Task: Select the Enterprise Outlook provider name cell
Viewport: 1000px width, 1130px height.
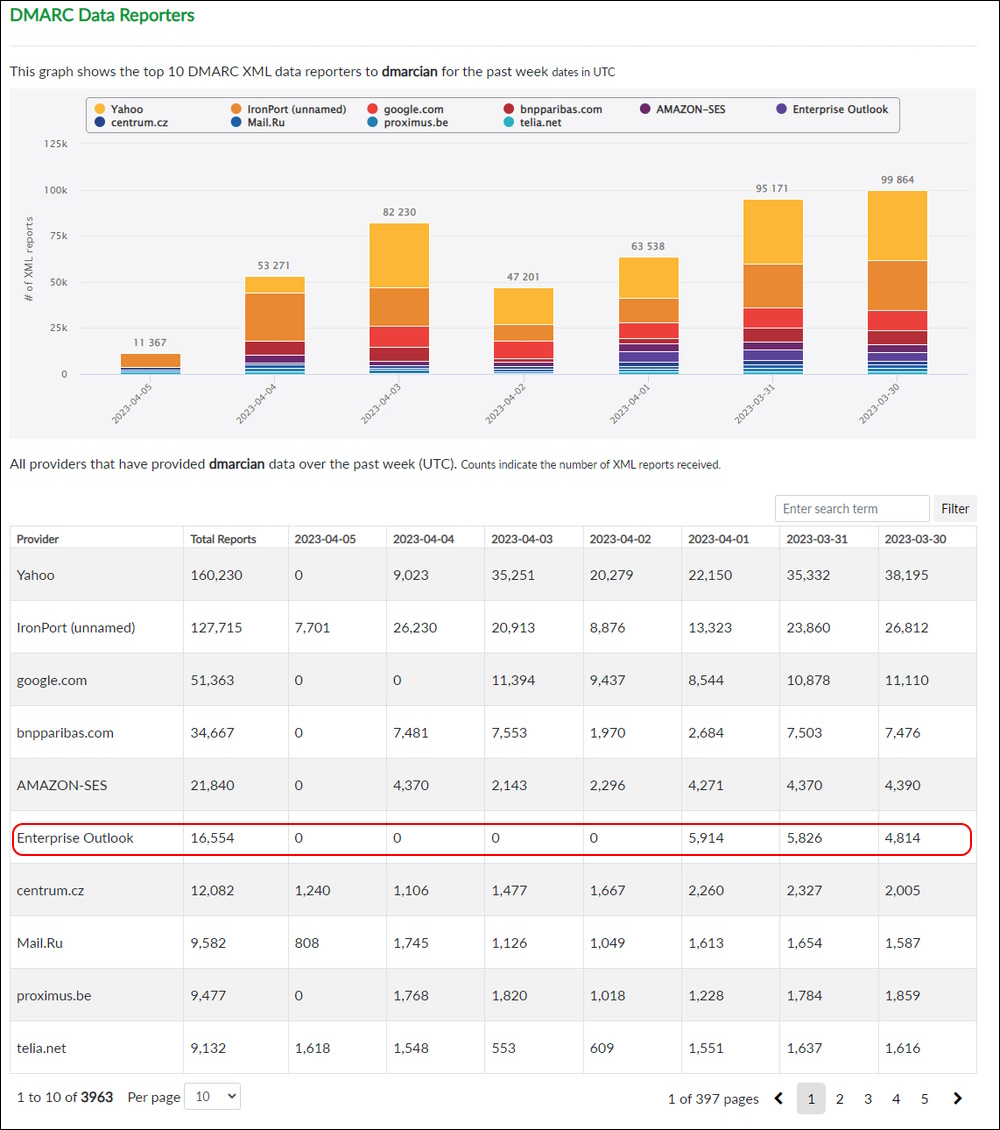Action: tap(97, 838)
